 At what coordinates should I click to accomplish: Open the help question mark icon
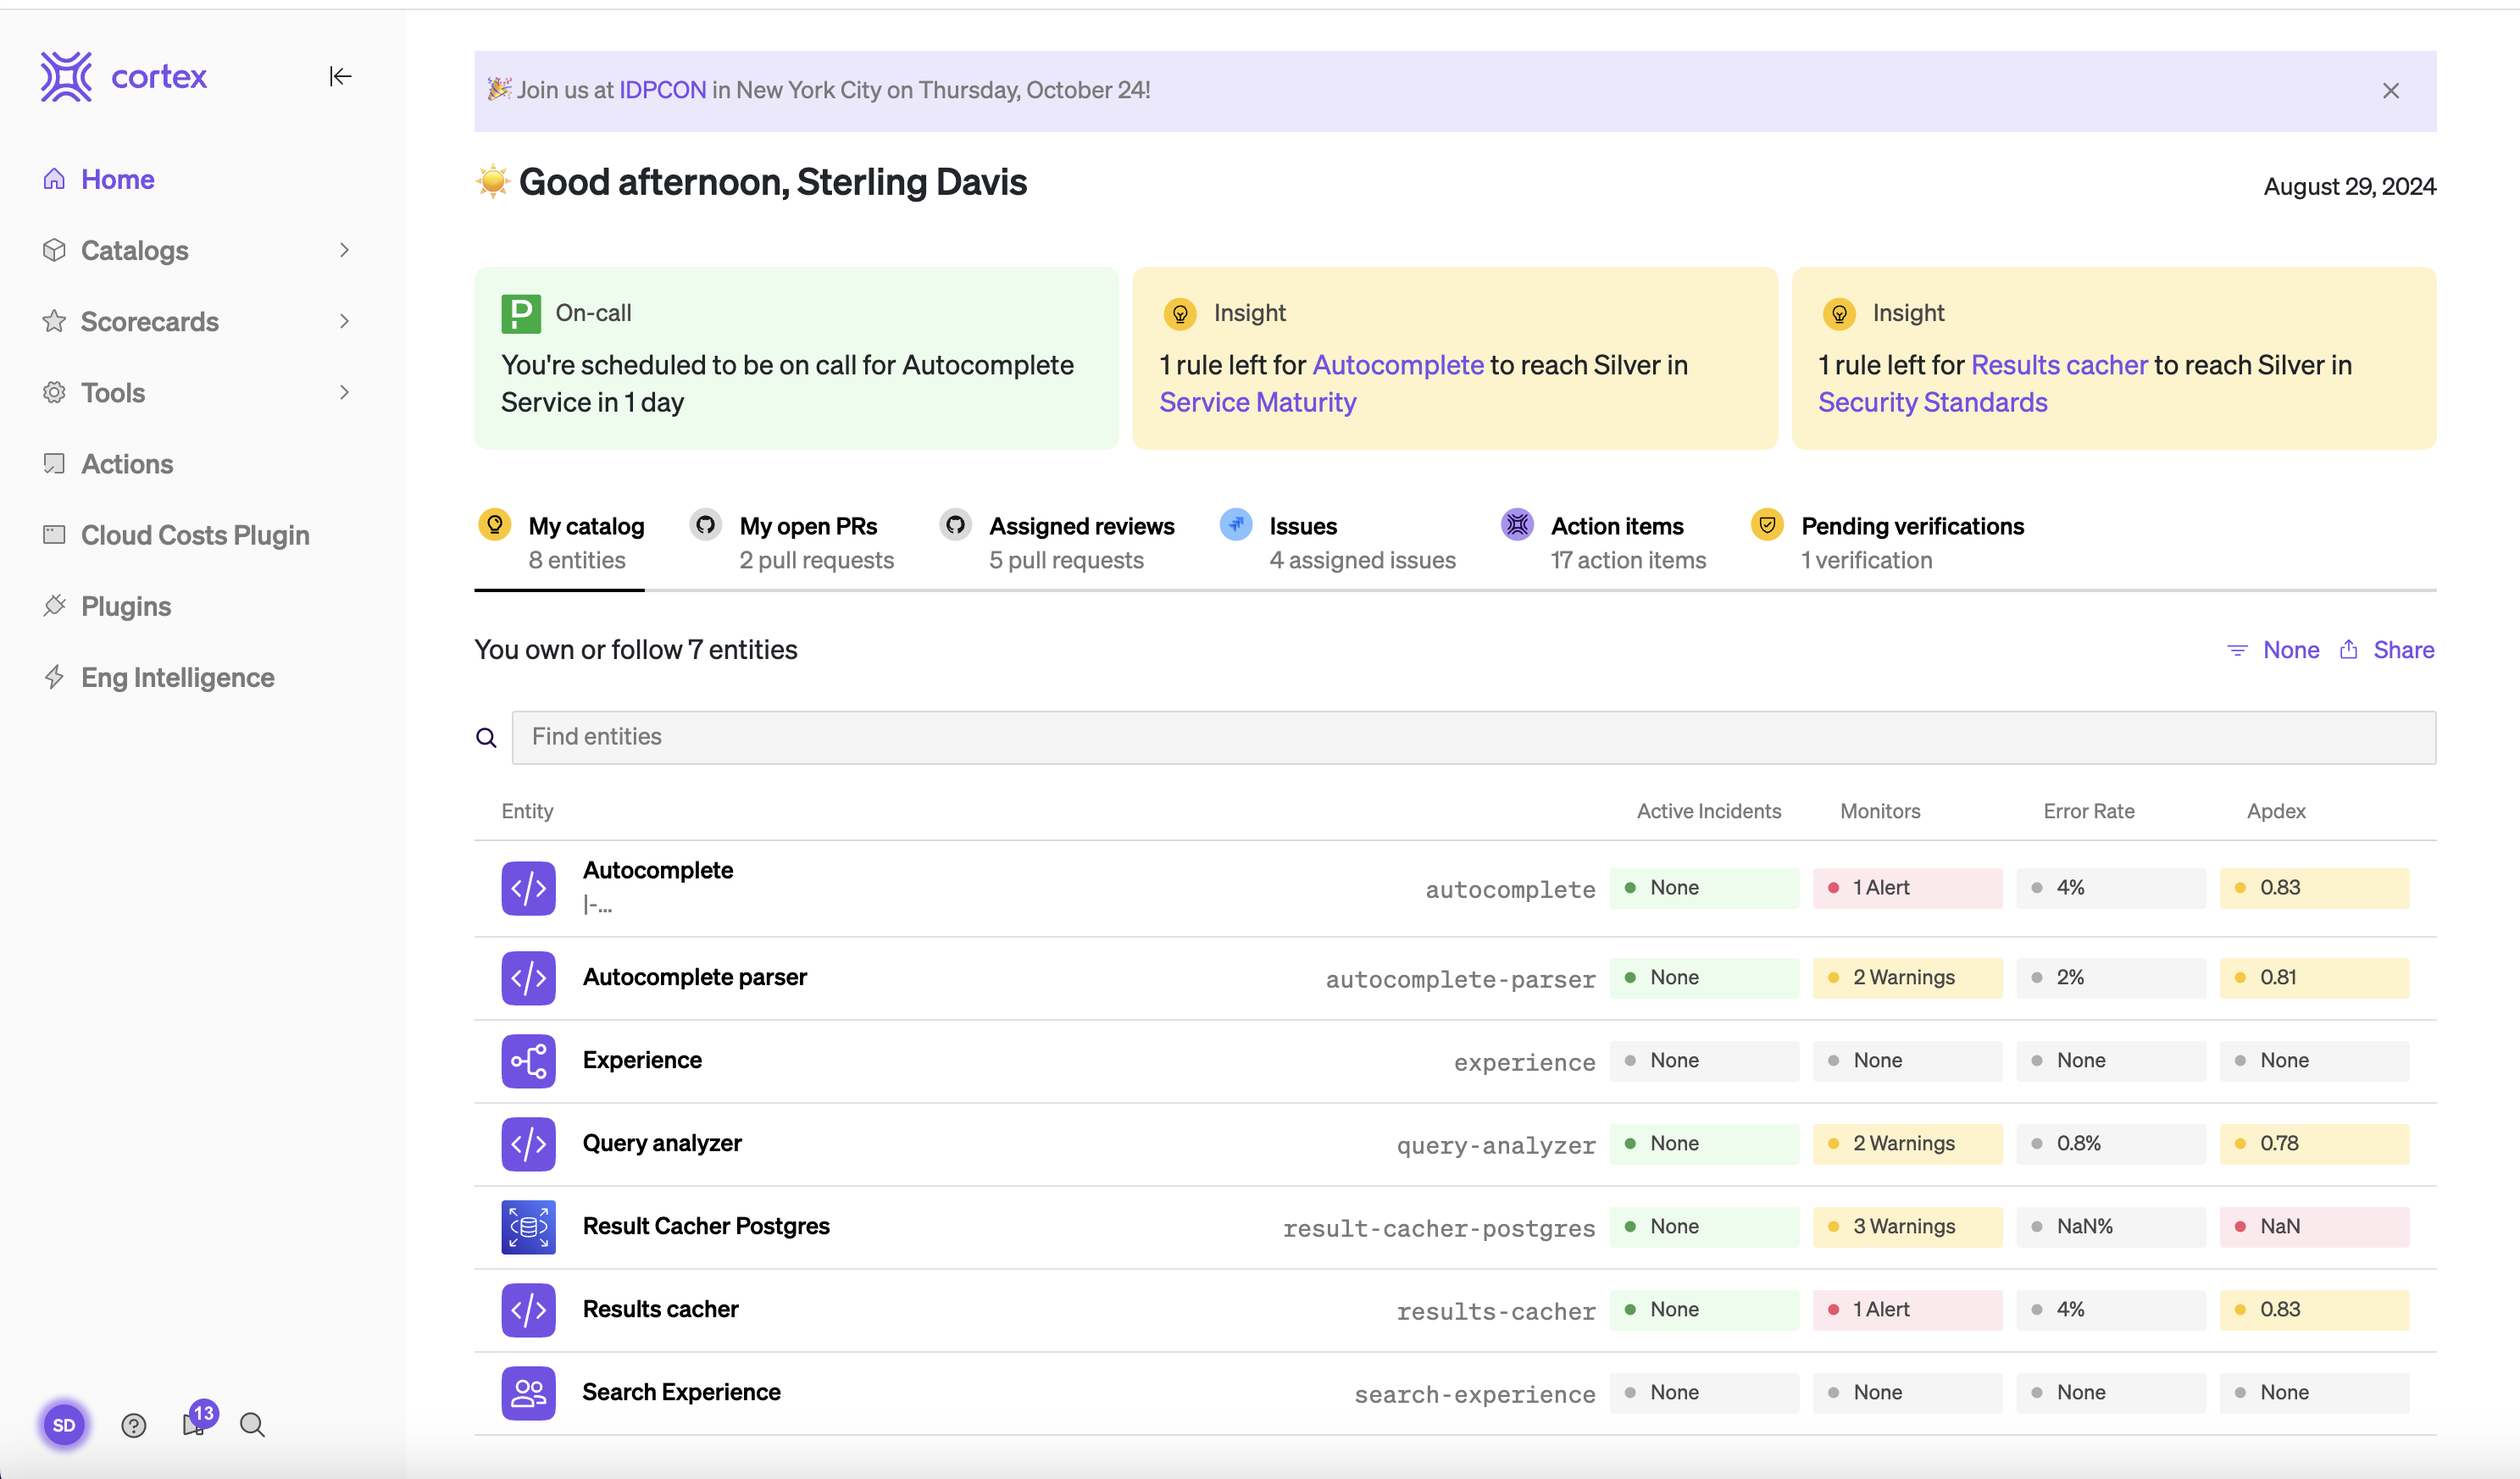tap(133, 1425)
